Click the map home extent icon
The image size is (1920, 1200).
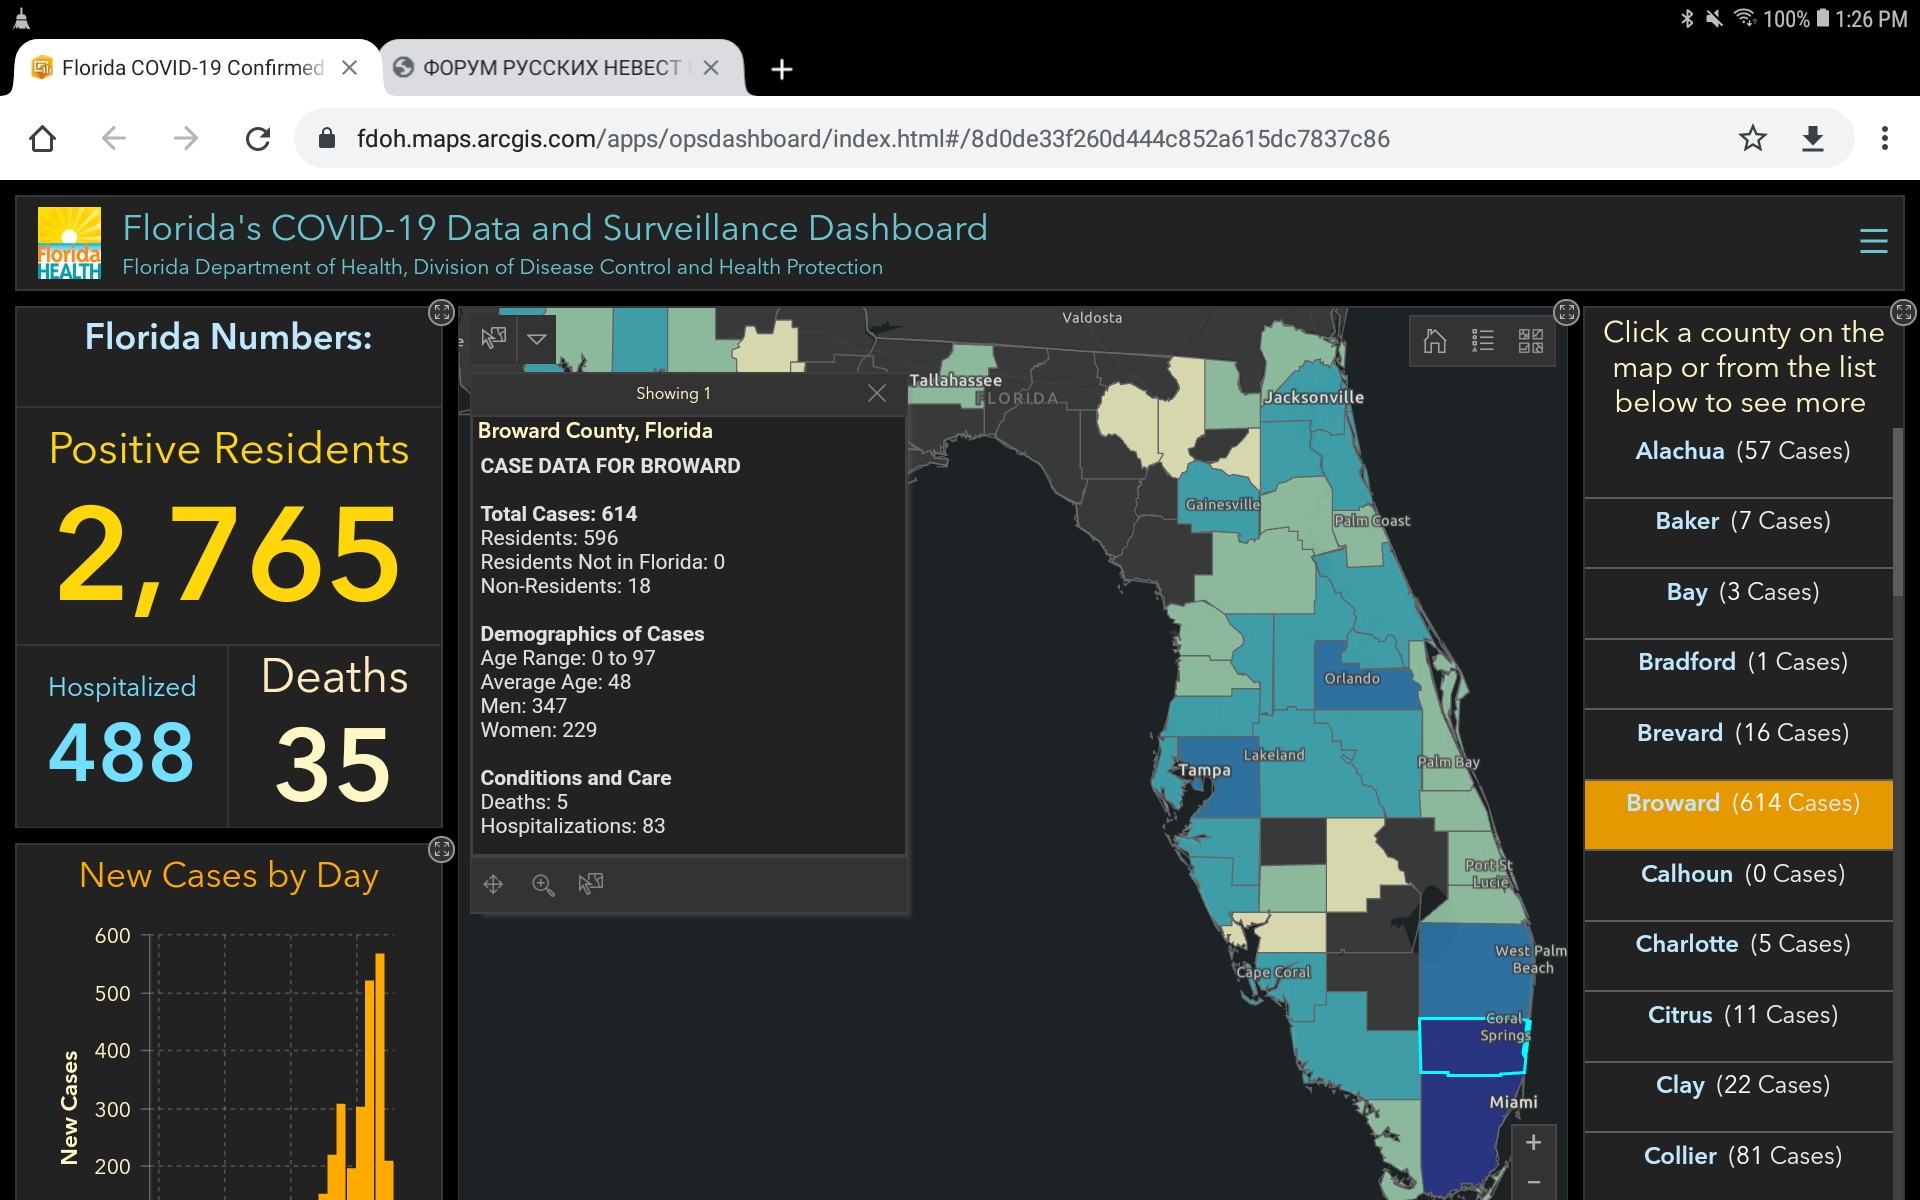[1435, 341]
